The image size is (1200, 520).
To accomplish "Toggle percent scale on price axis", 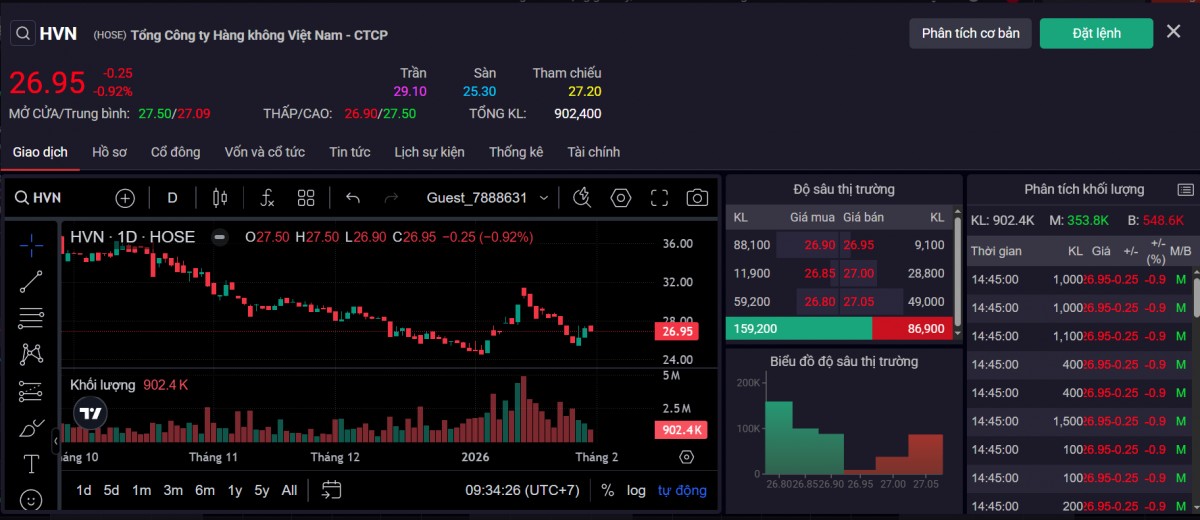I will pyautogui.click(x=607, y=490).
